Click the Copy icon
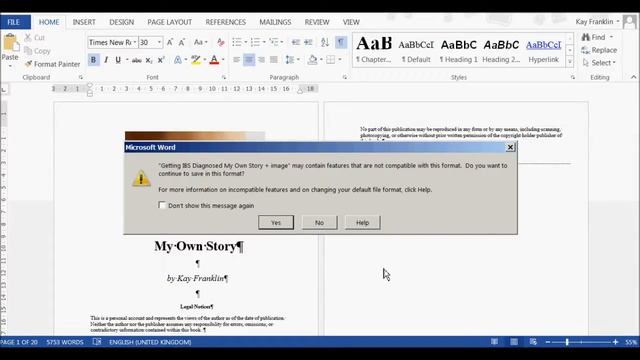The height and width of the screenshot is (360, 640). pos(28,51)
